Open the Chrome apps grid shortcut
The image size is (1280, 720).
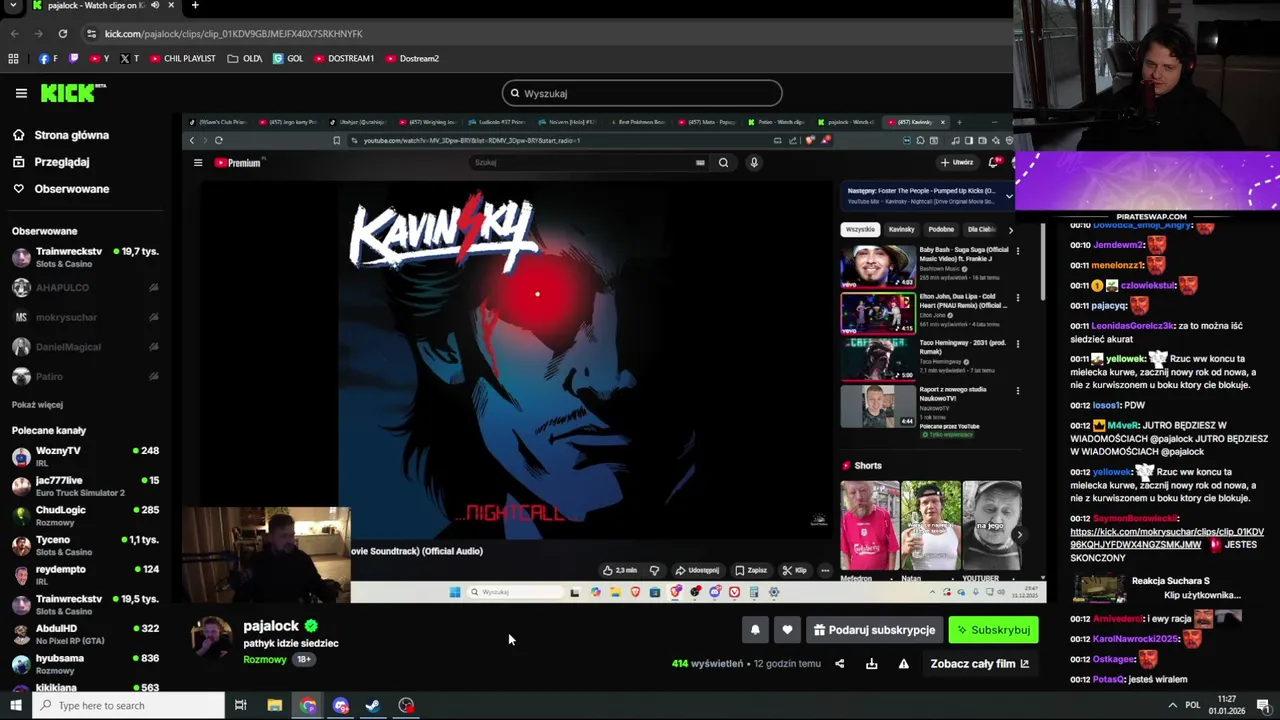pos(13,58)
